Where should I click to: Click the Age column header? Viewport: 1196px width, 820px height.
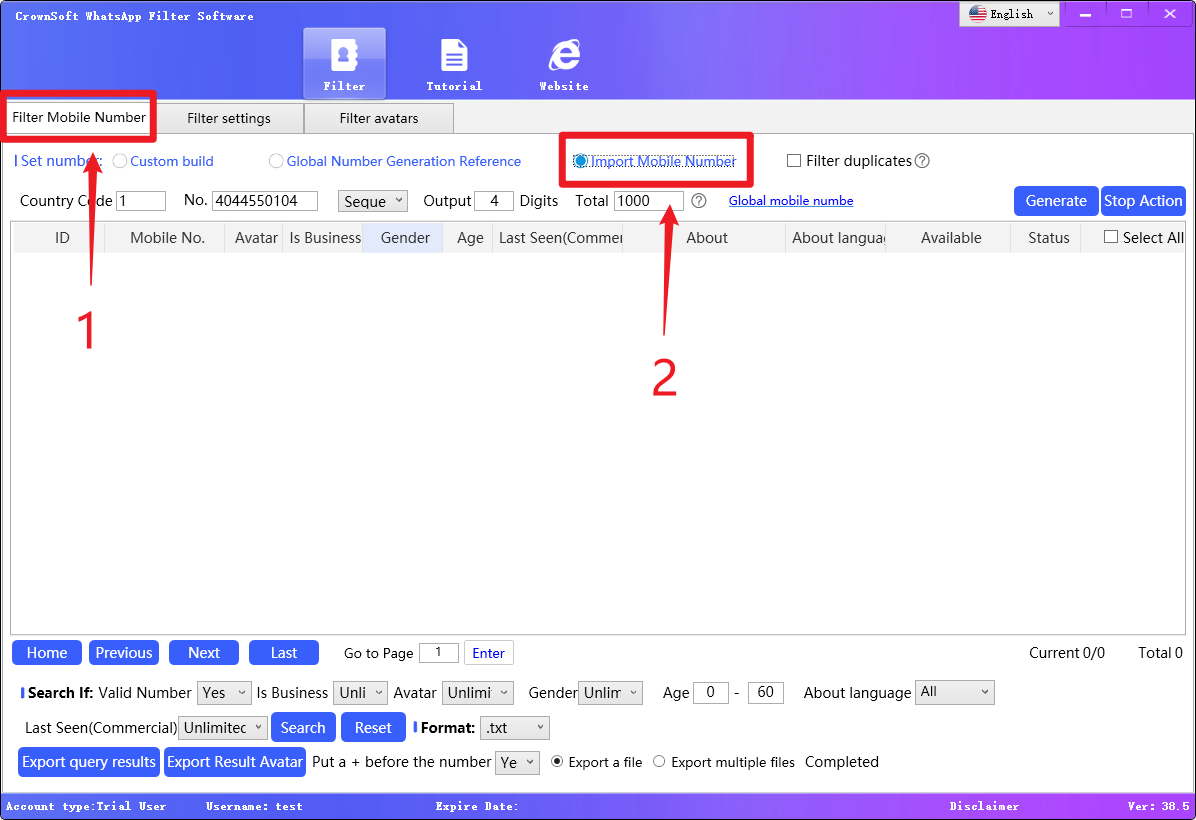[470, 238]
